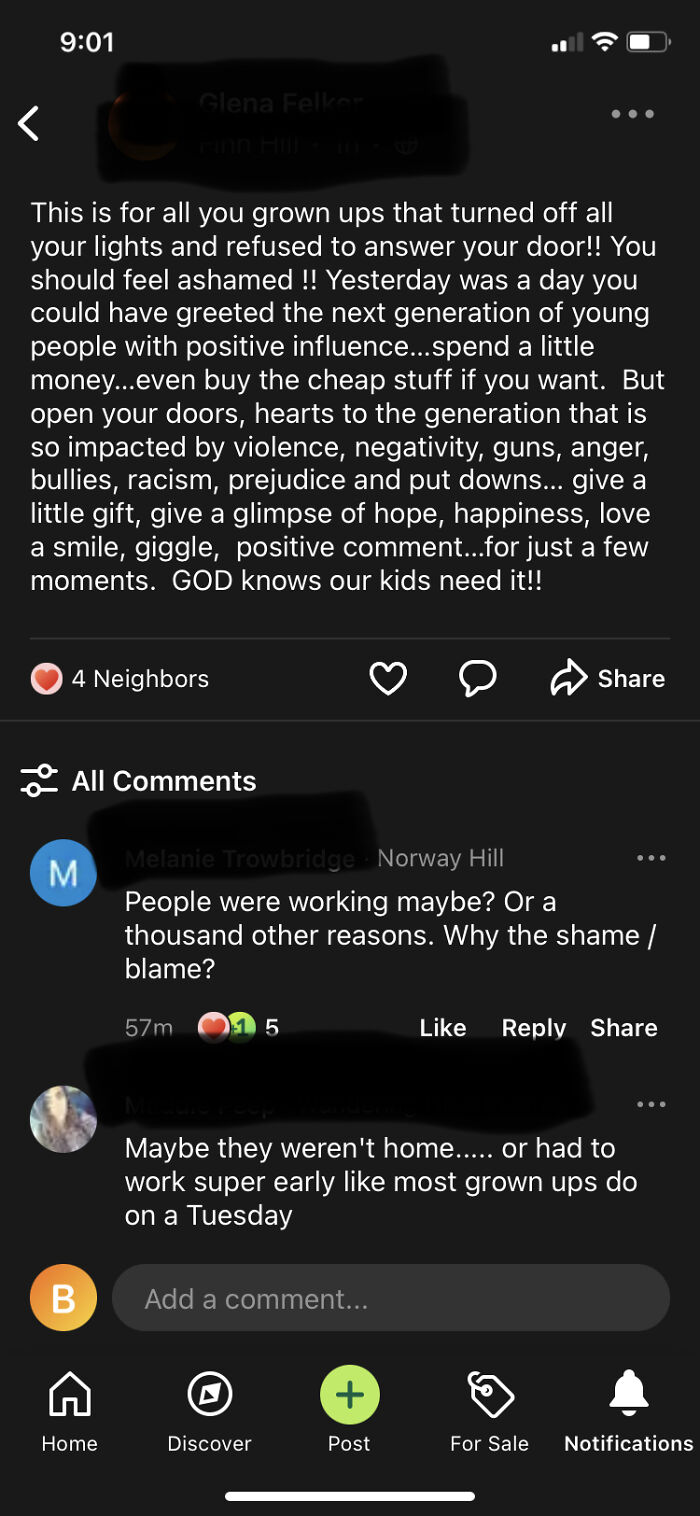This screenshot has width=700, height=1516.
Task: Tap Like on Melanie's comment
Action: (442, 1027)
